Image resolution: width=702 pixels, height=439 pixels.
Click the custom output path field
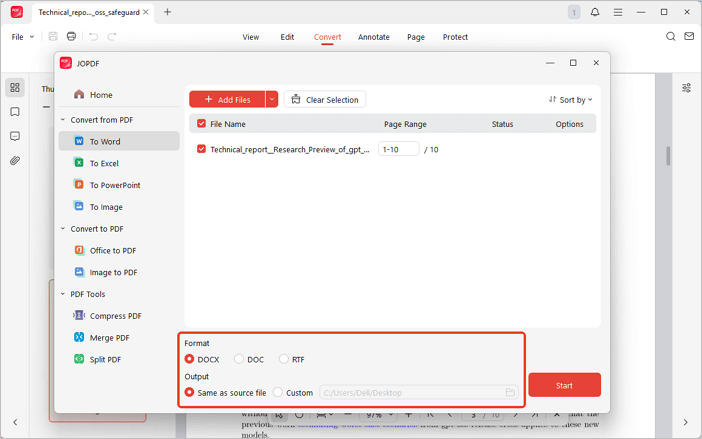pyautogui.click(x=419, y=392)
